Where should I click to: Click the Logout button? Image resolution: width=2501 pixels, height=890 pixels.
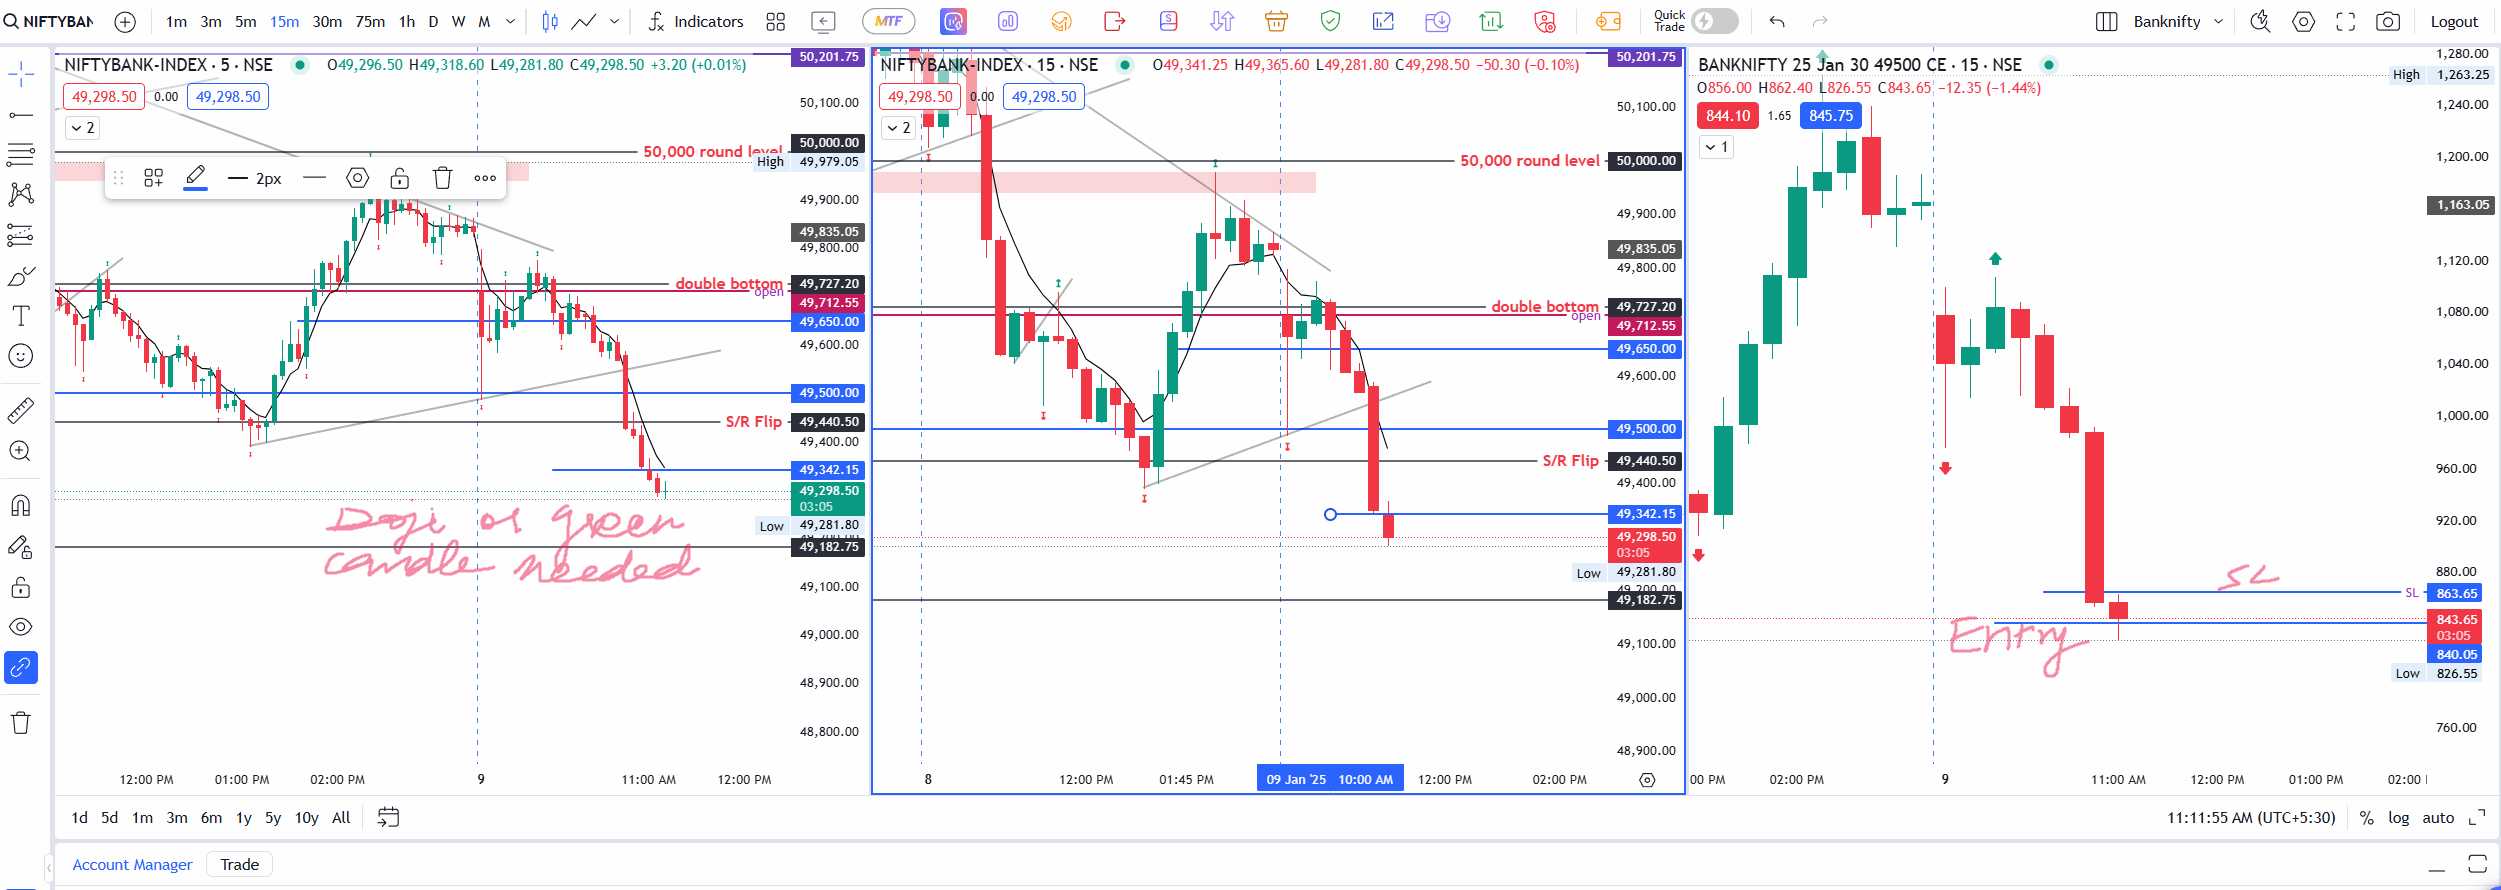tap(2454, 22)
